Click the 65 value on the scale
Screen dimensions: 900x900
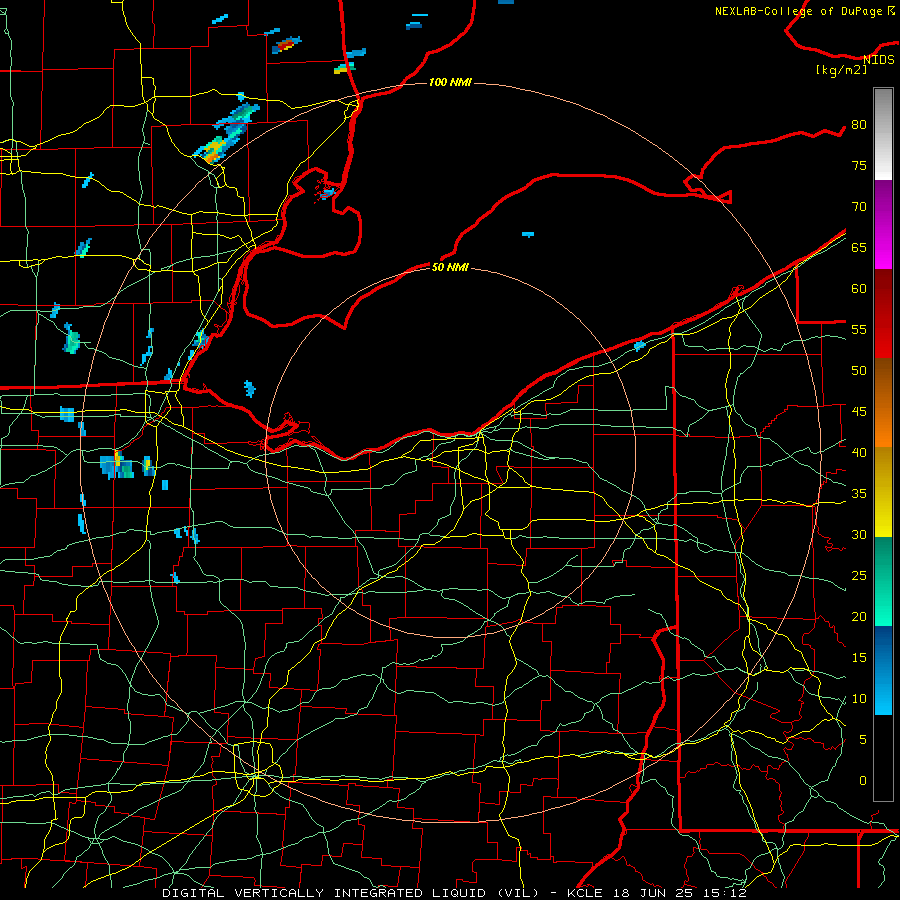[x=859, y=247]
